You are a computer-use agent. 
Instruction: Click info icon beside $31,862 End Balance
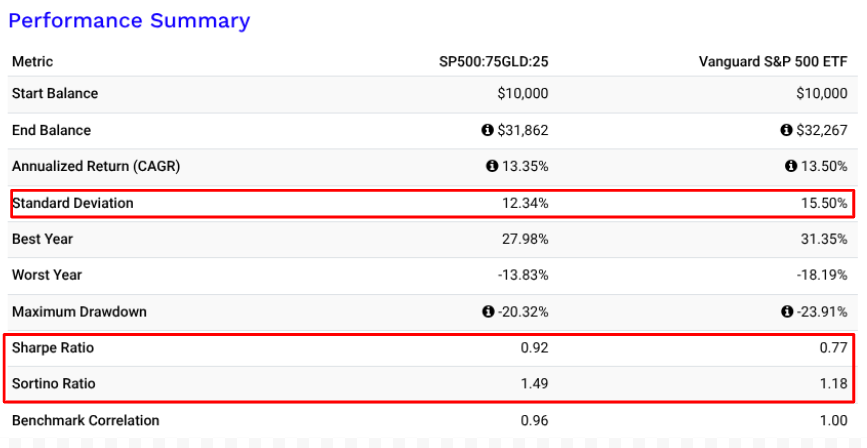pos(488,130)
